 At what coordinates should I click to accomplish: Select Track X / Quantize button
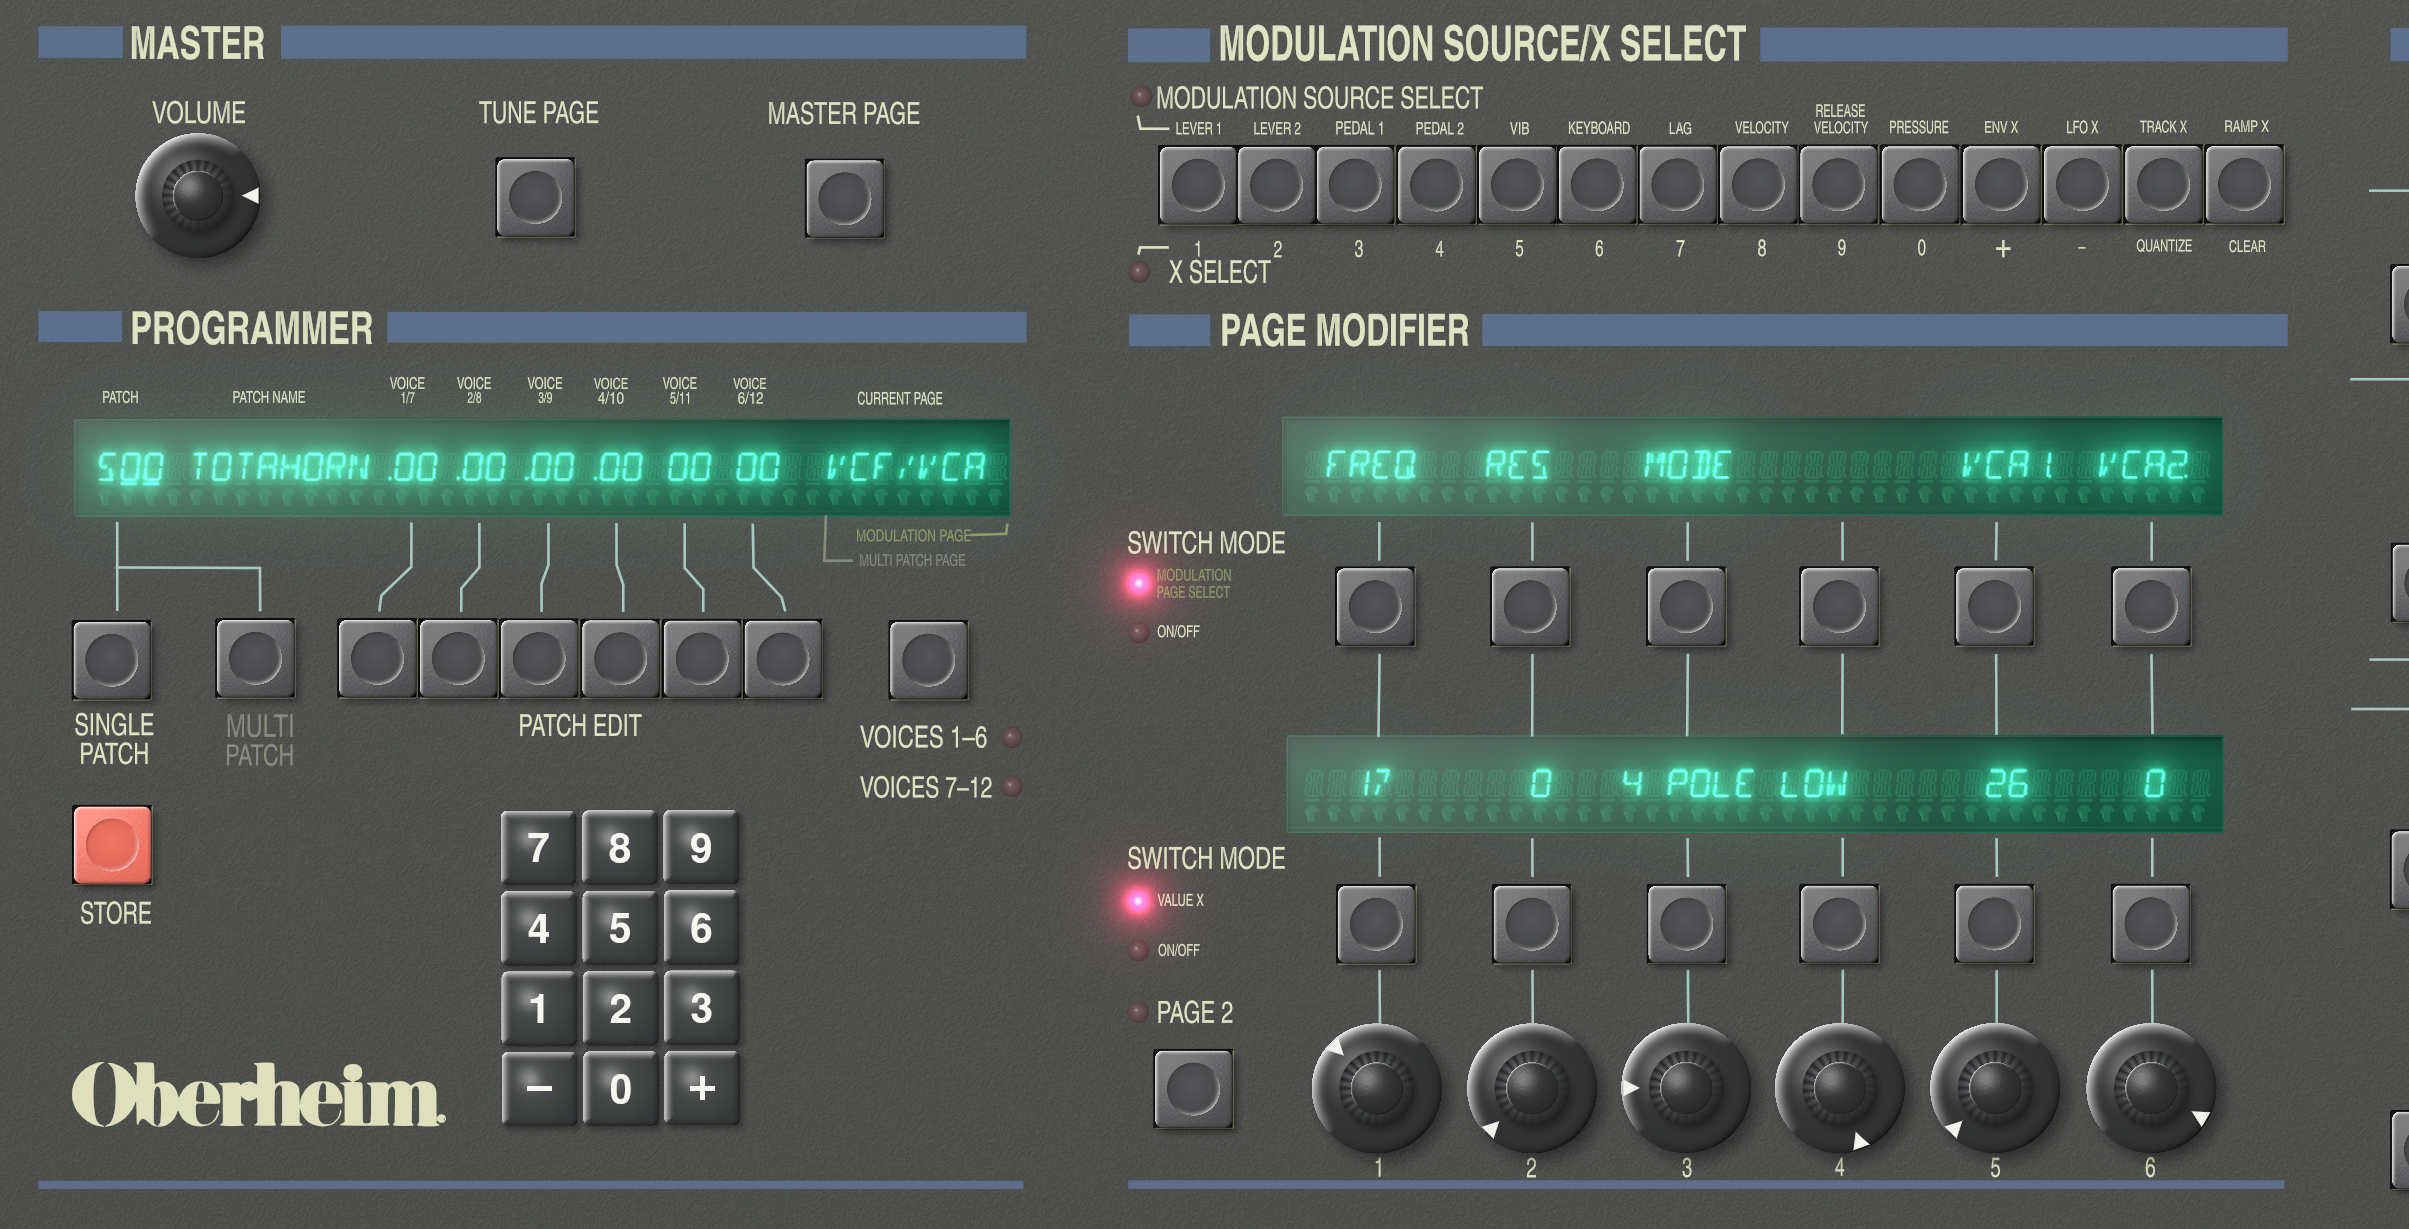point(2163,185)
